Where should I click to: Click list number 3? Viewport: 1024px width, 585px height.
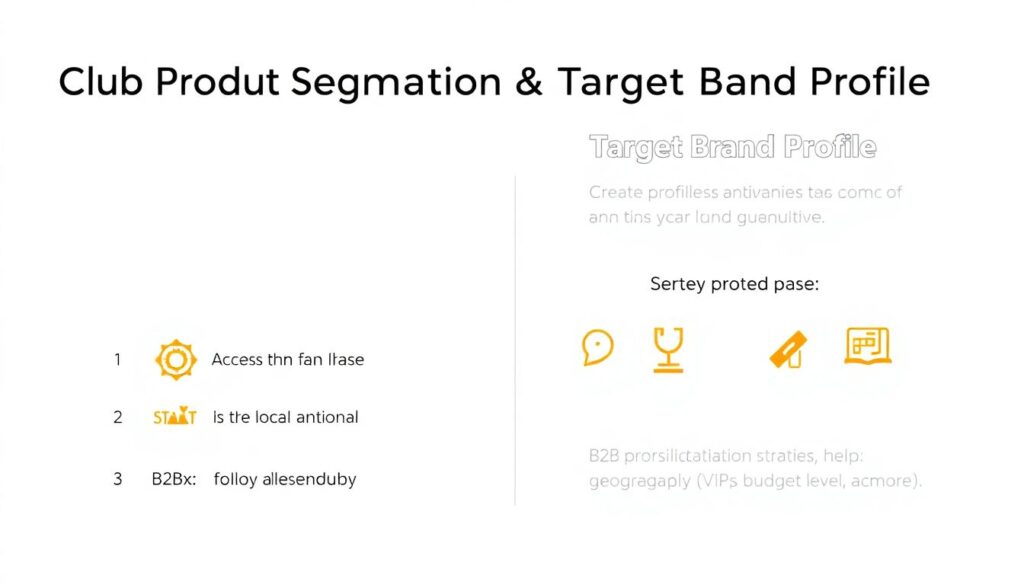(x=117, y=479)
